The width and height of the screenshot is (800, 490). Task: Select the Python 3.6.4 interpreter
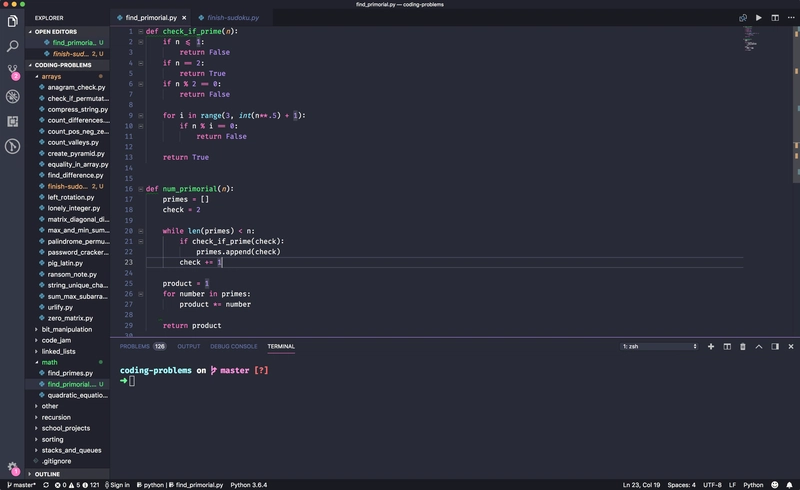pos(248,485)
